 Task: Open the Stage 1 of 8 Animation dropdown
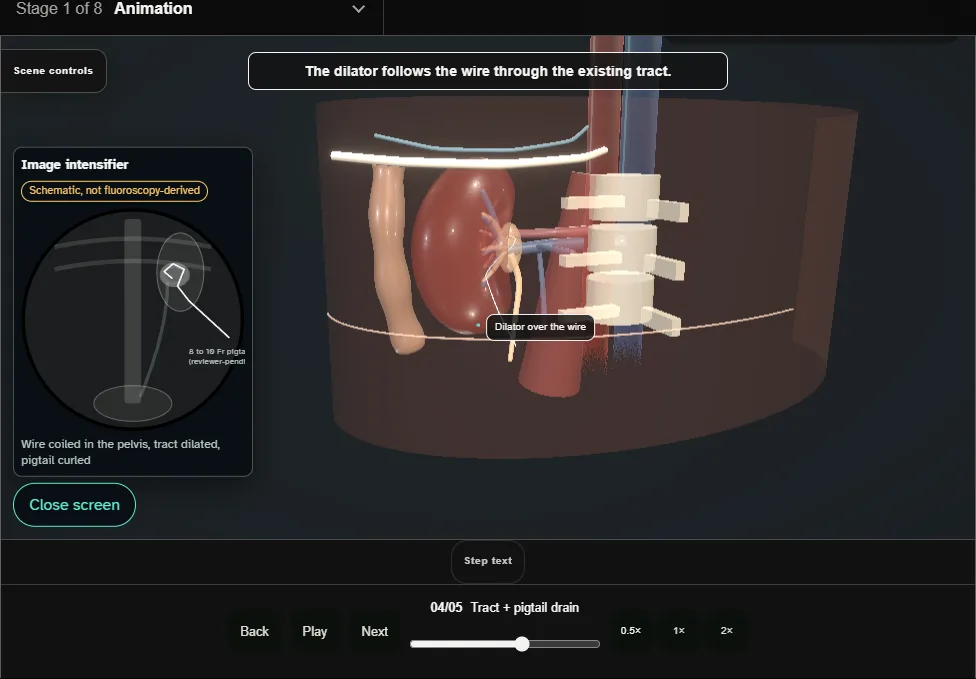(191, 9)
